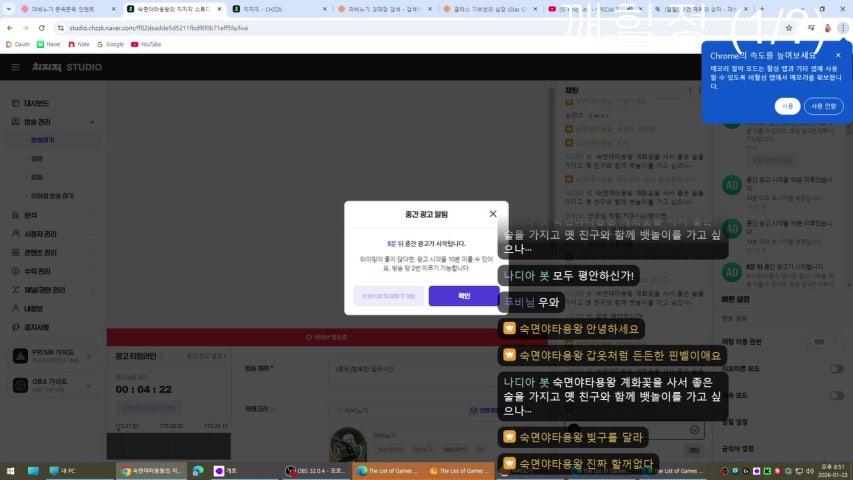The width and height of the screenshot is (853, 480).
Task: Expand the 시청자 관리 section
Action: point(53,234)
